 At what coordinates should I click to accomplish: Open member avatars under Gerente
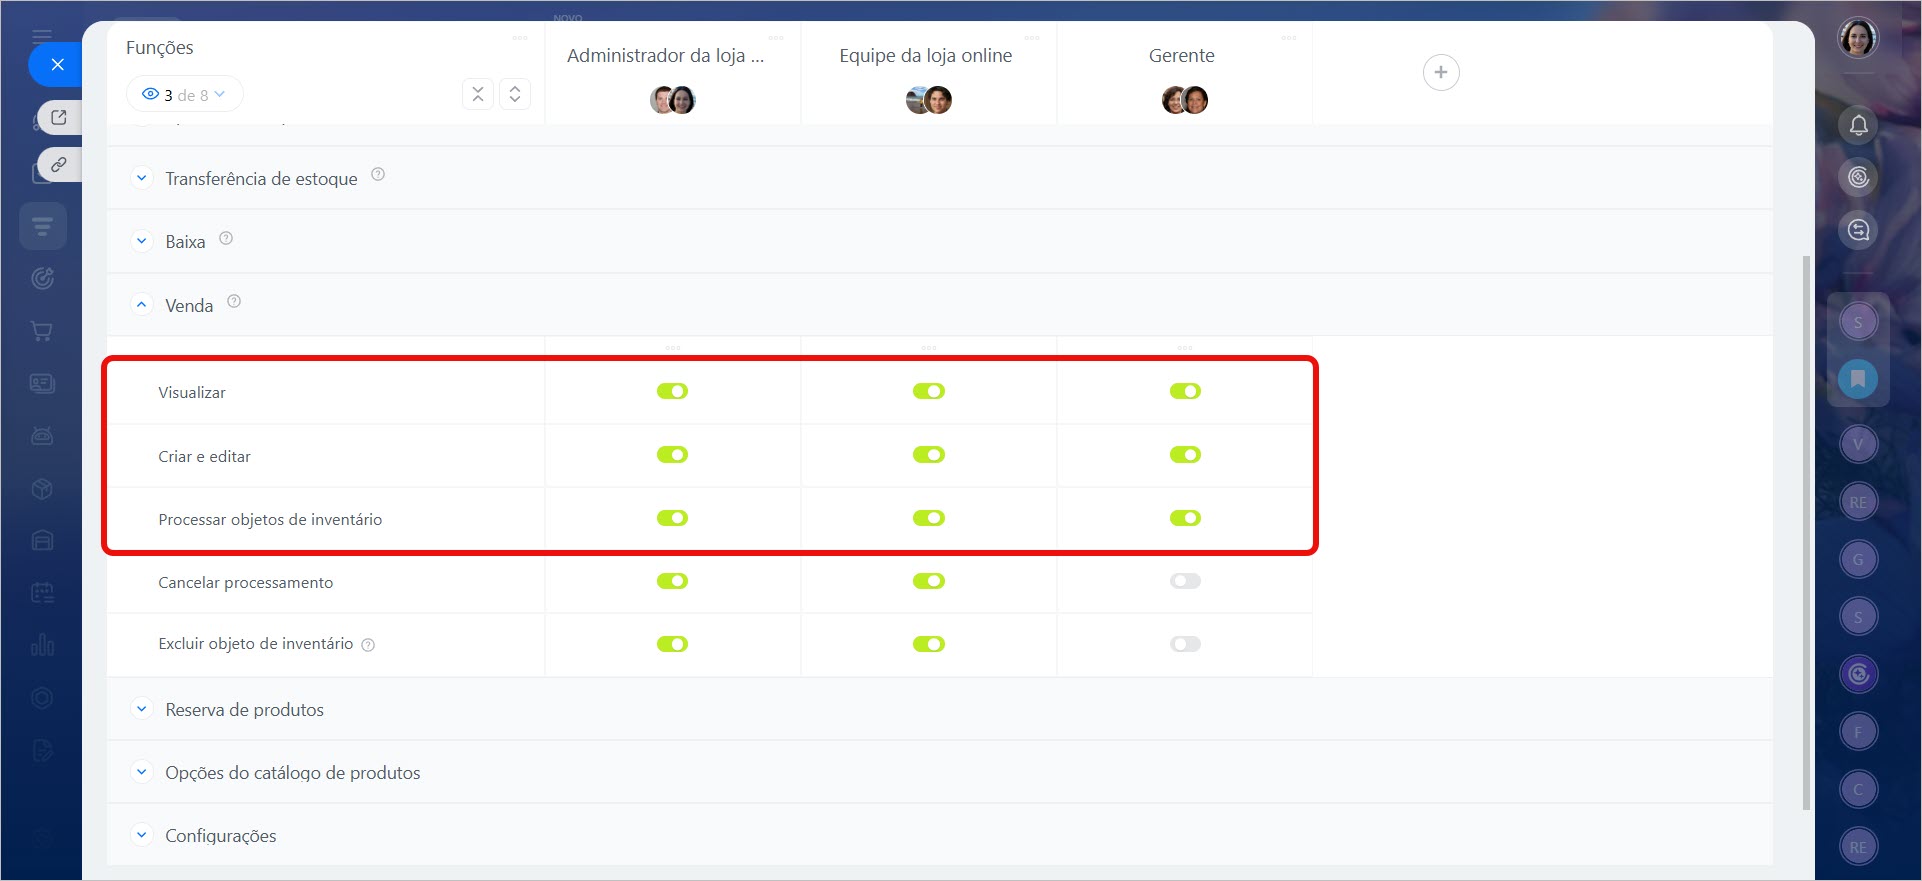[x=1185, y=100]
